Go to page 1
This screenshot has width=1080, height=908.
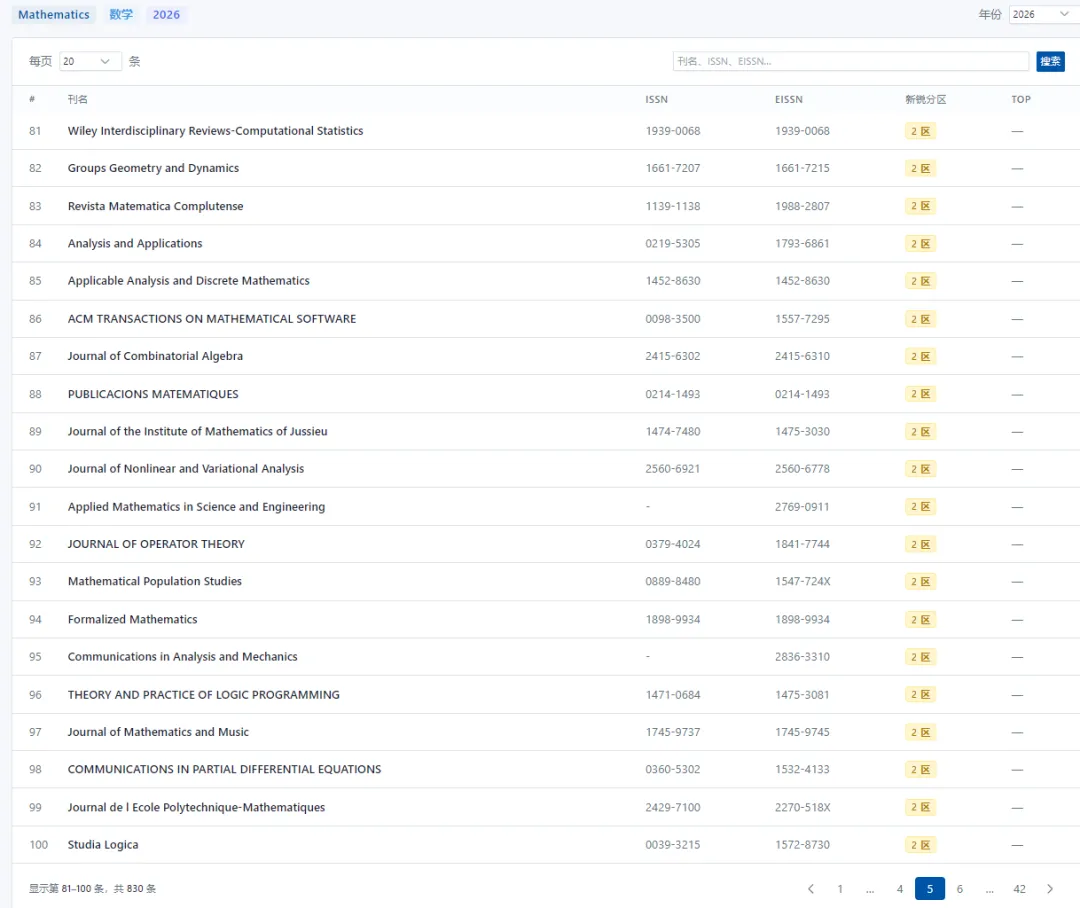[840, 889]
